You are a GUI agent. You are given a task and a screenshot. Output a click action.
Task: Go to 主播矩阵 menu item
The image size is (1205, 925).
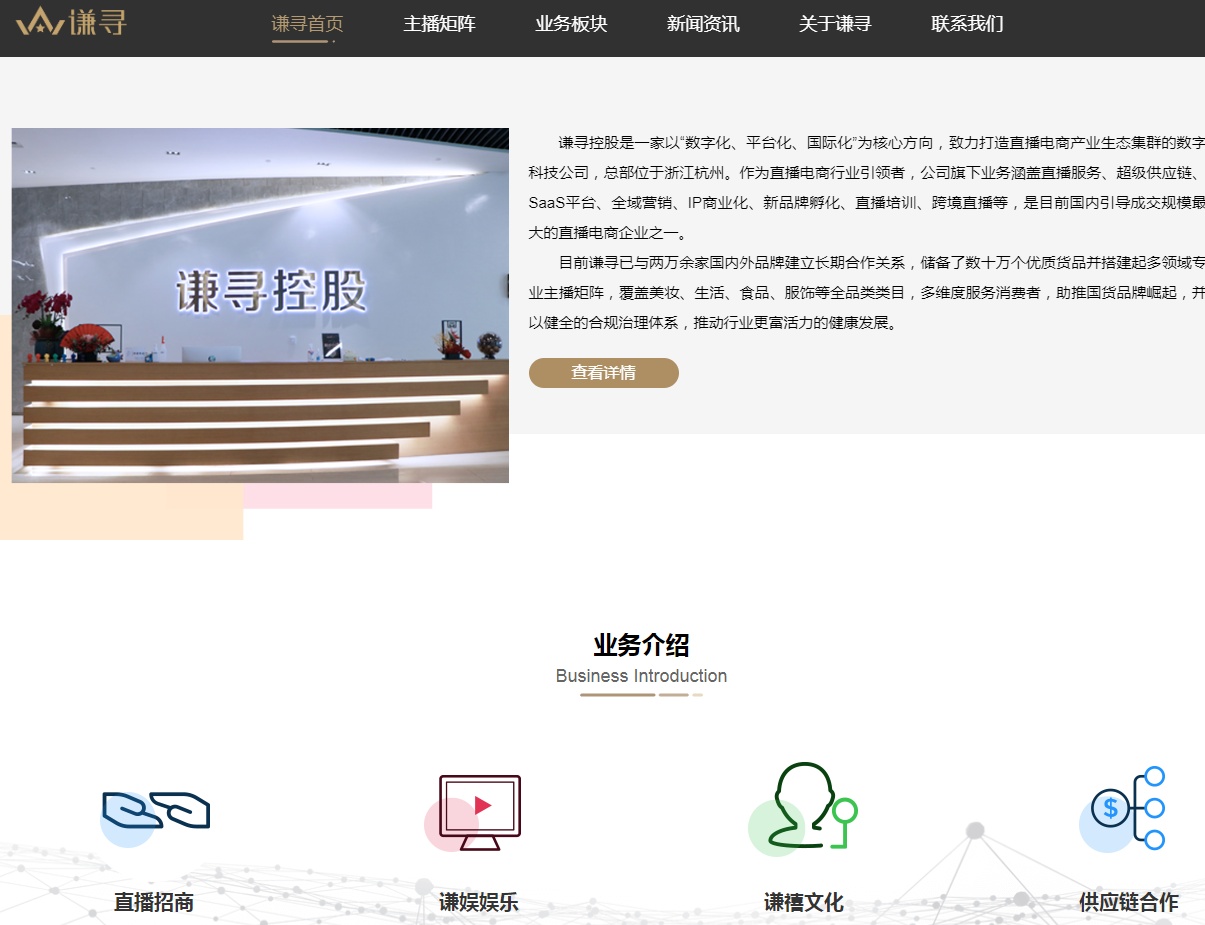(439, 24)
